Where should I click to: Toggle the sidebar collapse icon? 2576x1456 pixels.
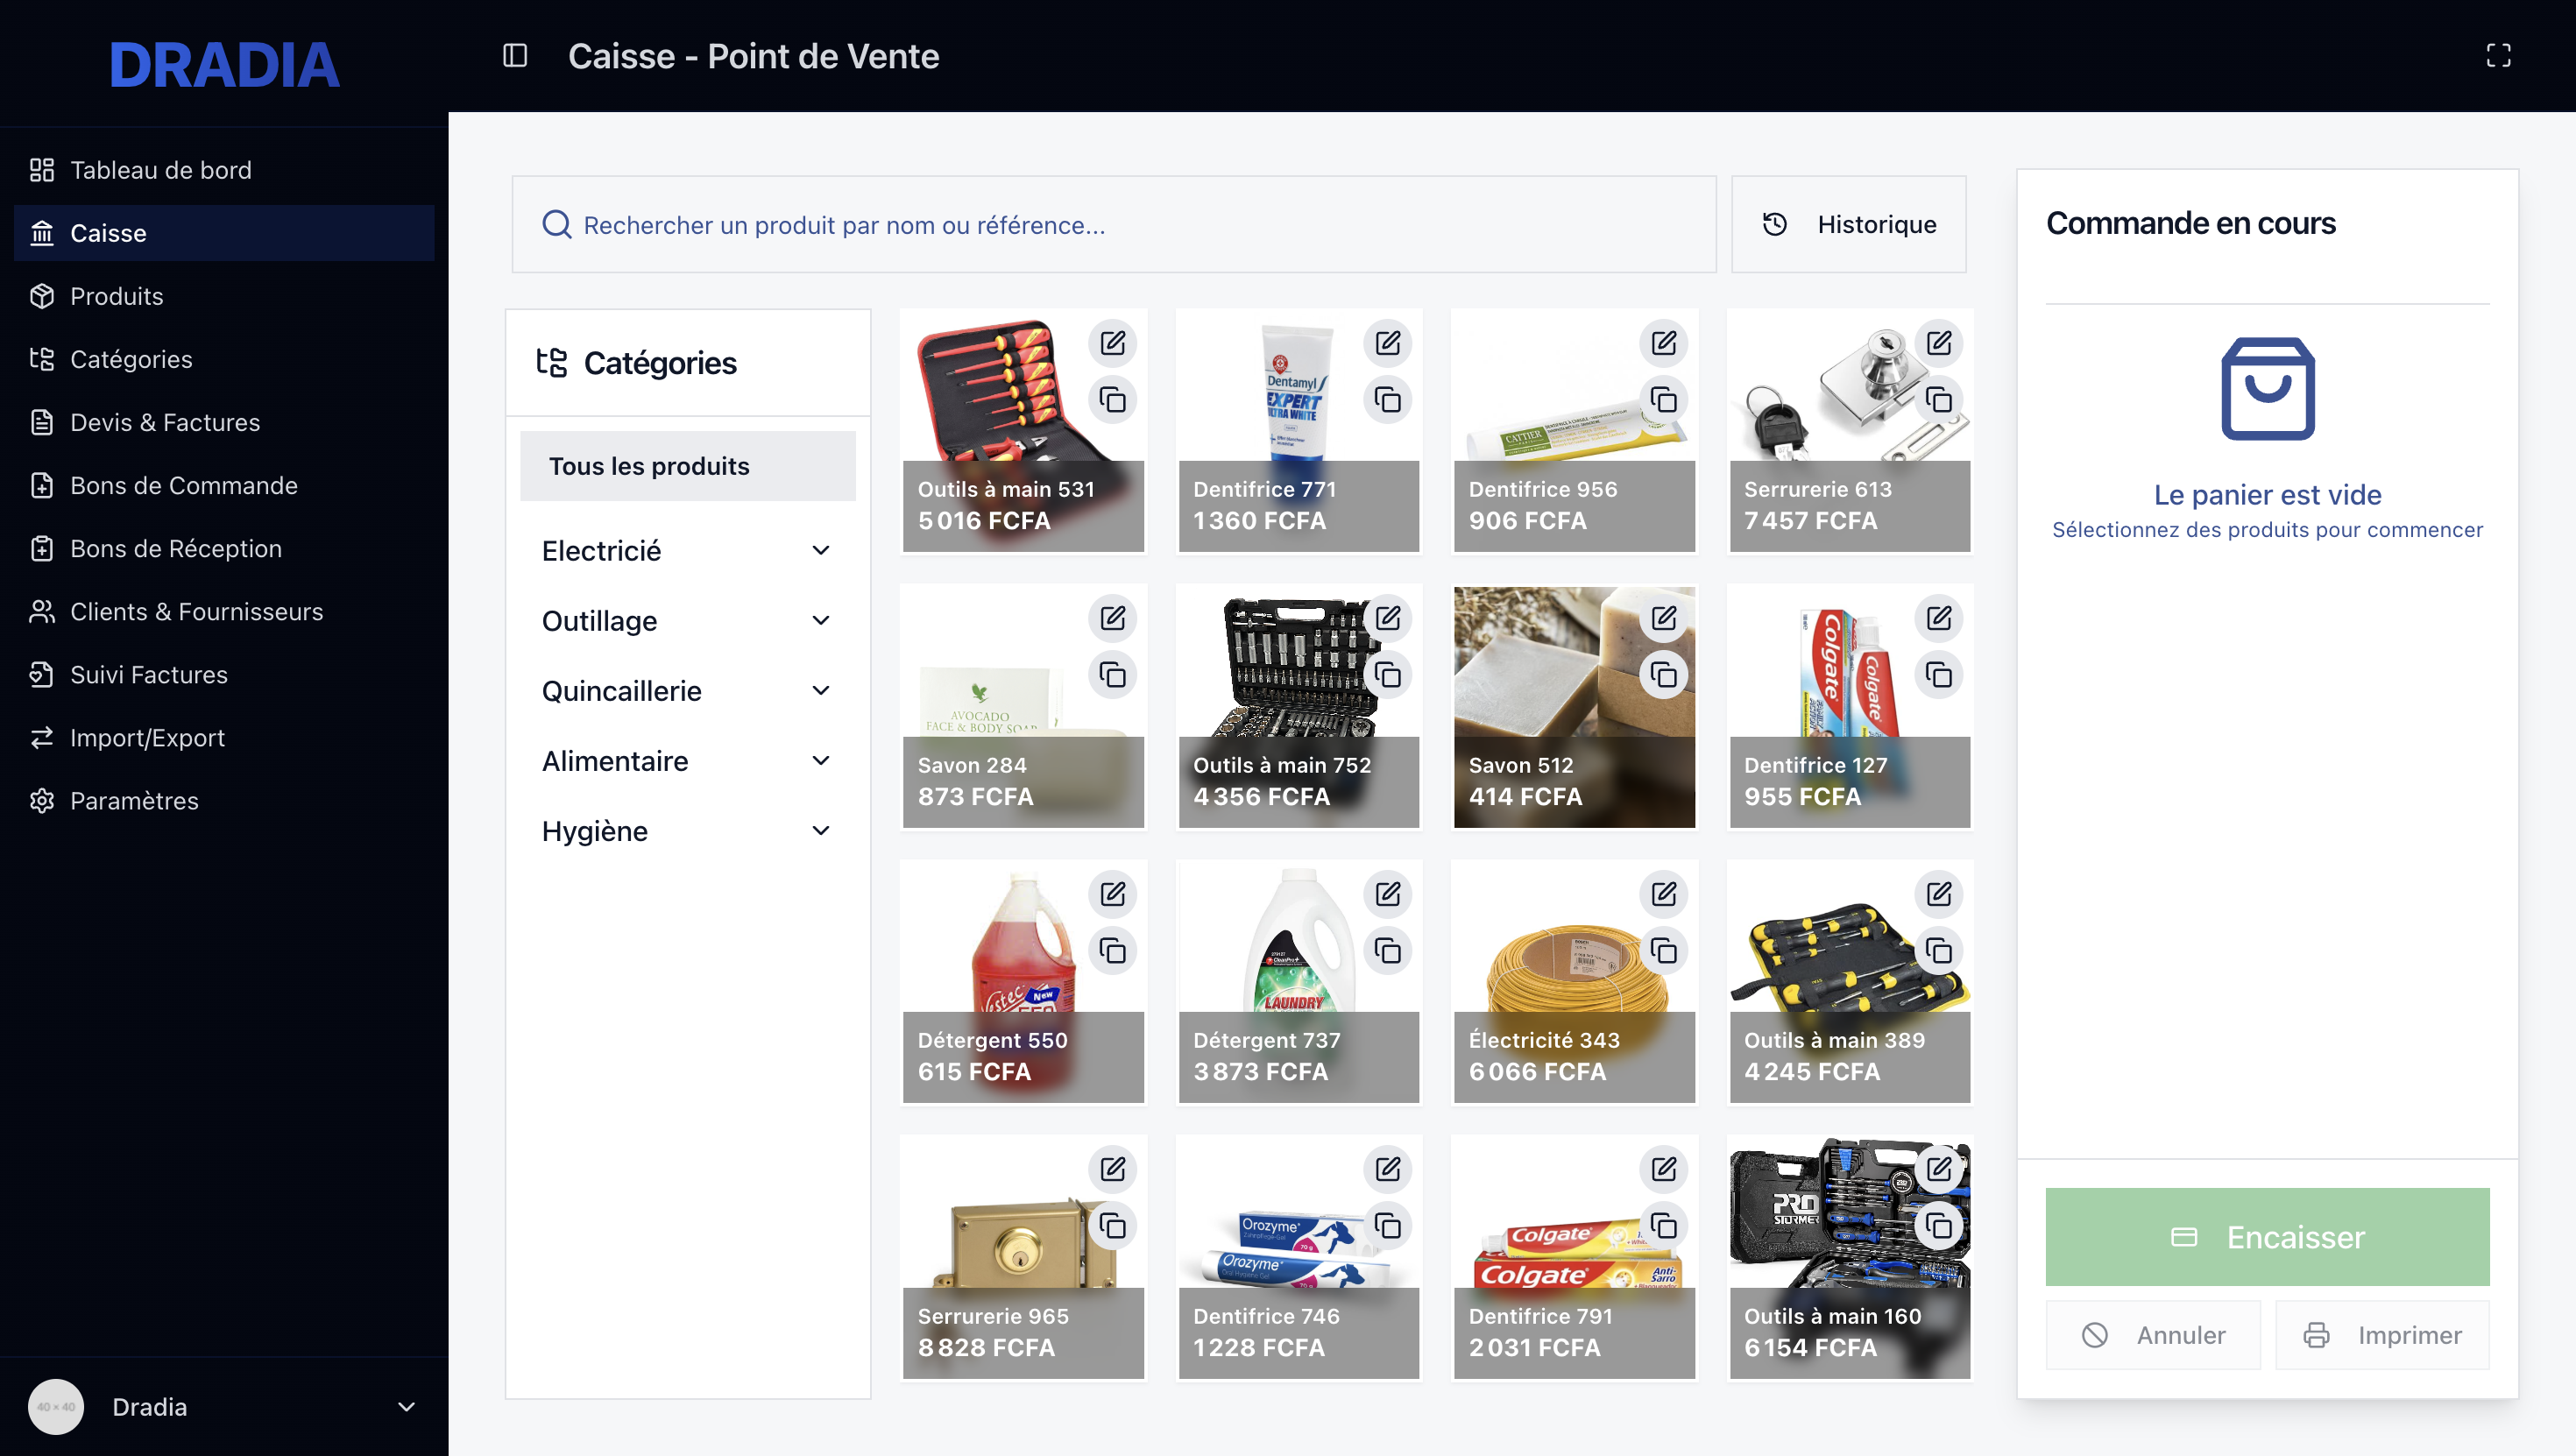coord(515,56)
